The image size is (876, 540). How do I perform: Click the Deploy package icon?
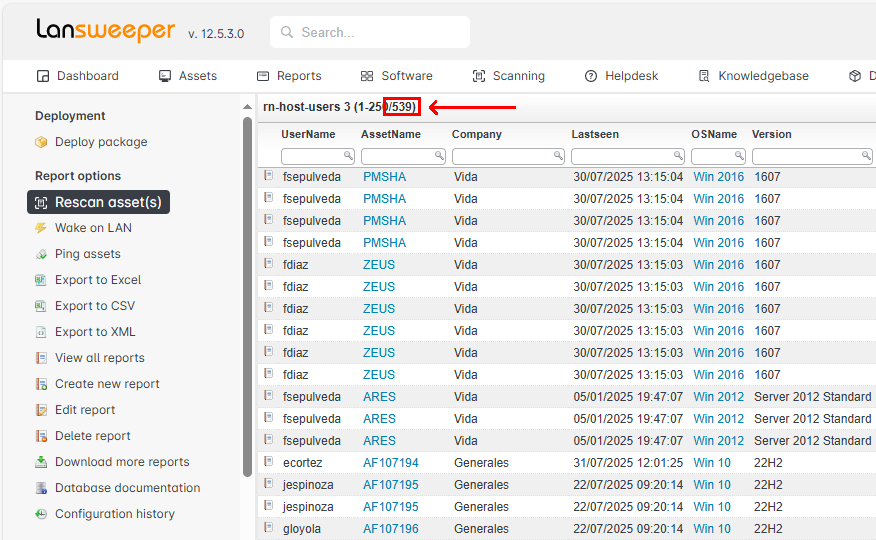tap(41, 142)
